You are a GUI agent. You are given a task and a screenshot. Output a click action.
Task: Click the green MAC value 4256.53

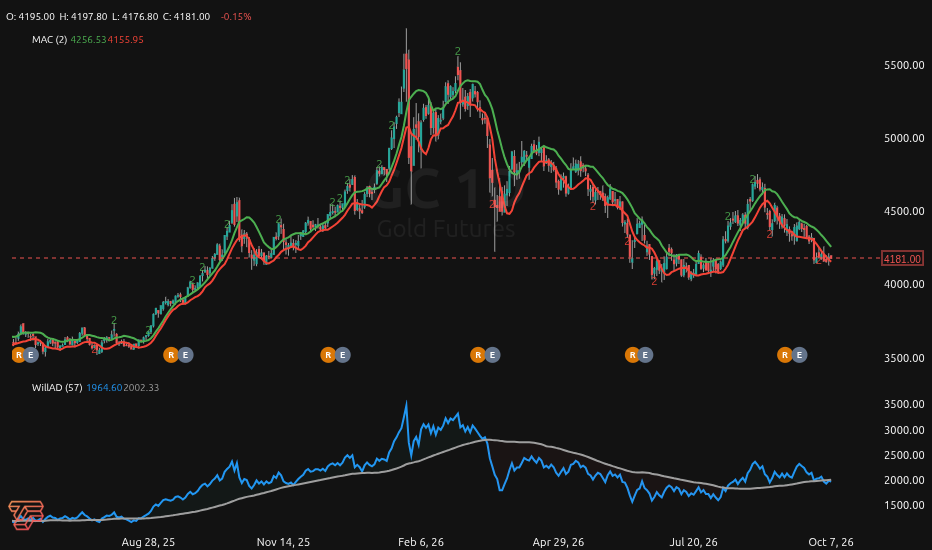pyautogui.click(x=89, y=40)
